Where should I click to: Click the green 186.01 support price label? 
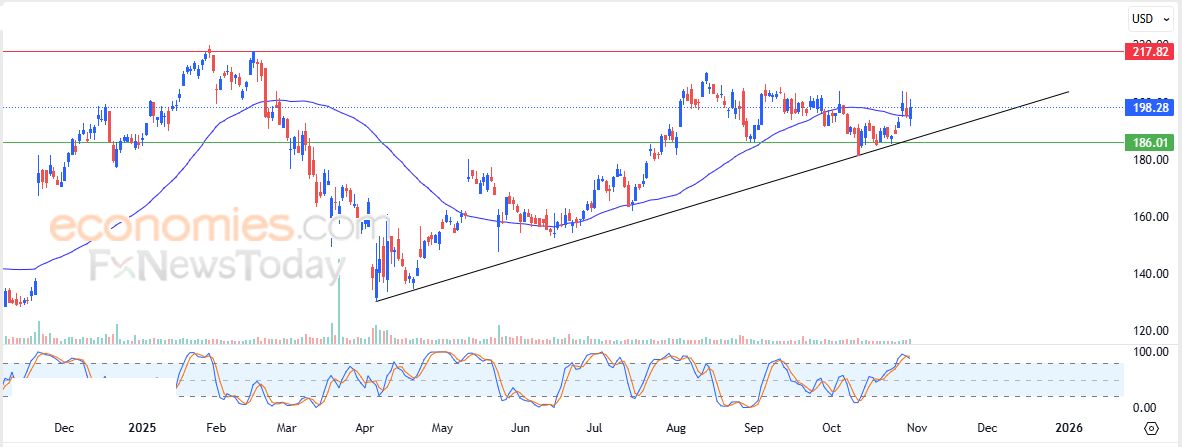1146,142
